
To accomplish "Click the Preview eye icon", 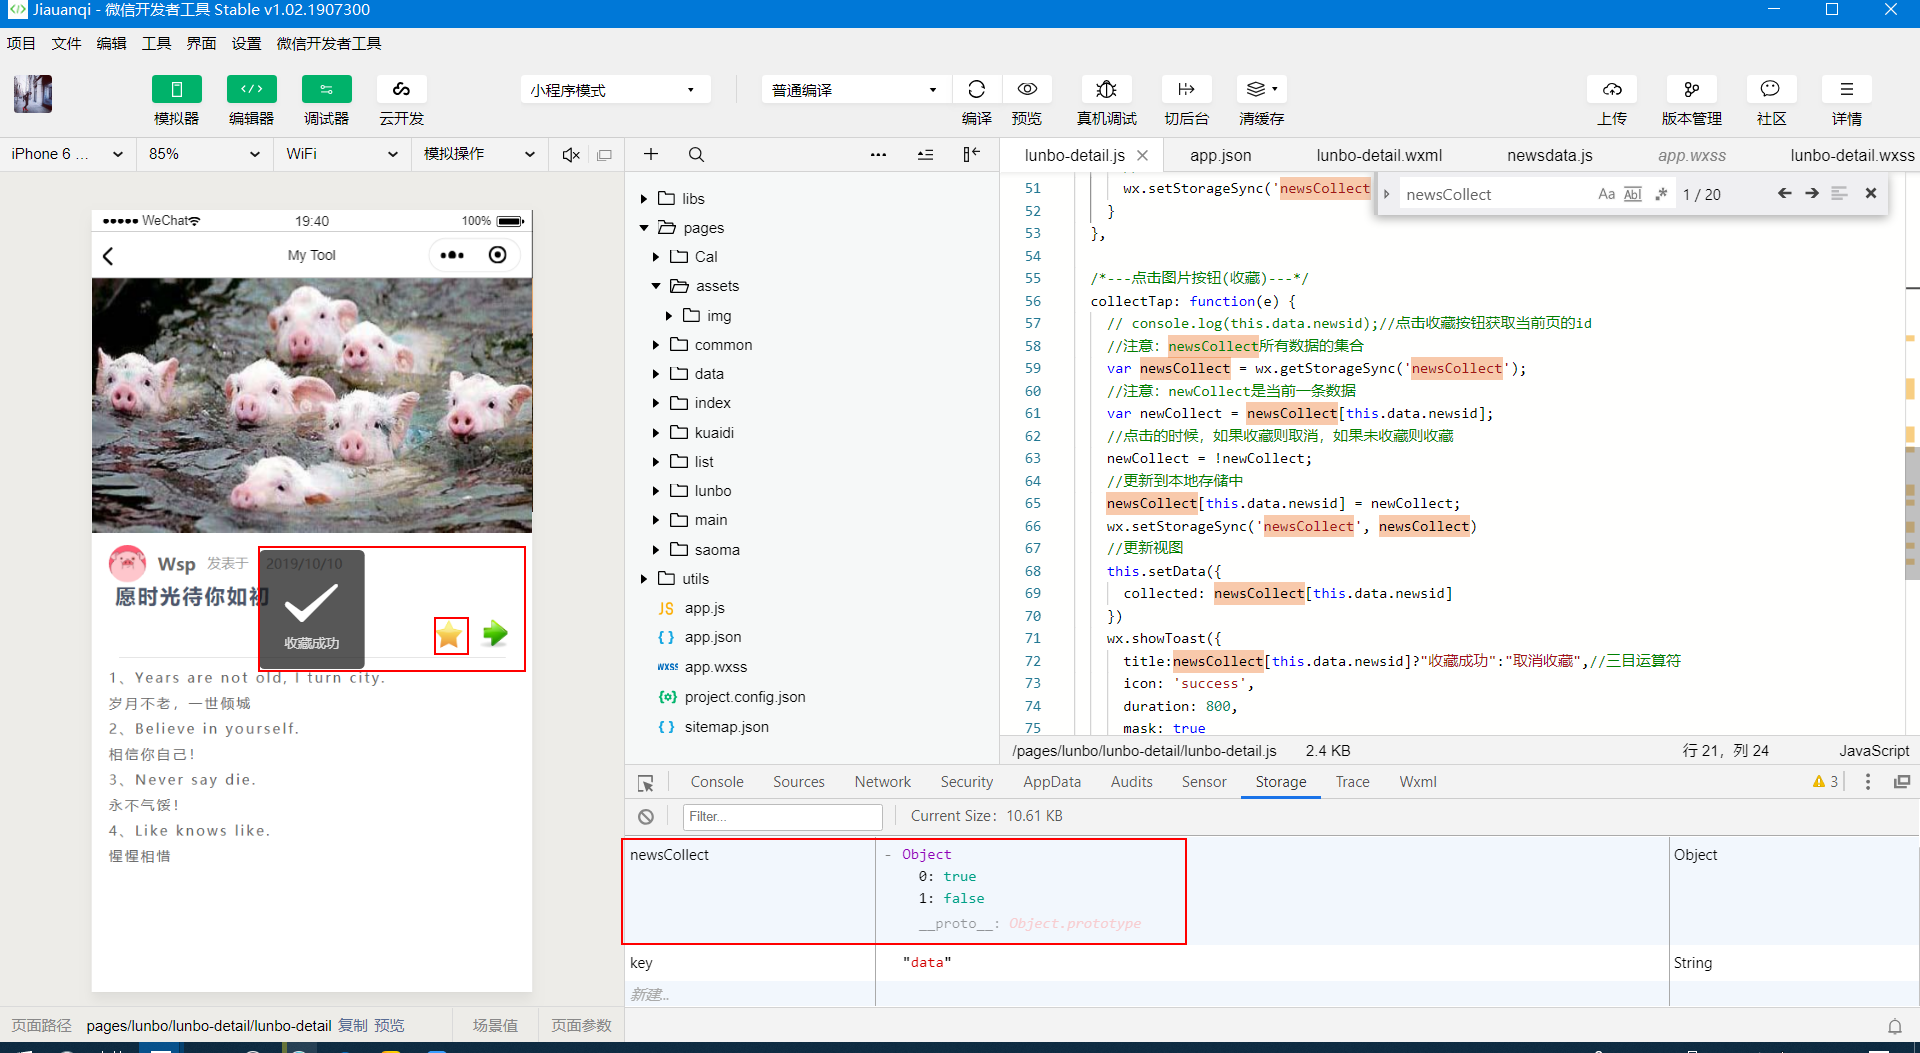I will coord(1027,89).
